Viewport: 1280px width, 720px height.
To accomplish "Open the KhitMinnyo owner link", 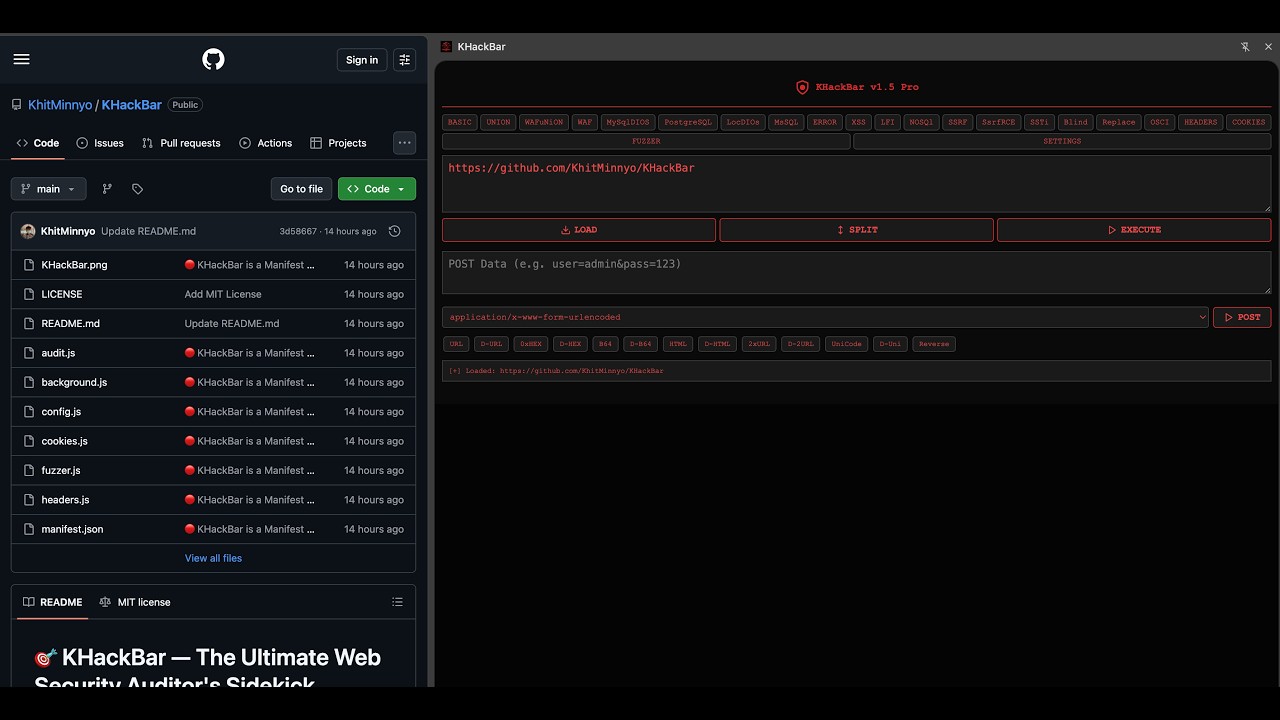I will pyautogui.click(x=60, y=105).
